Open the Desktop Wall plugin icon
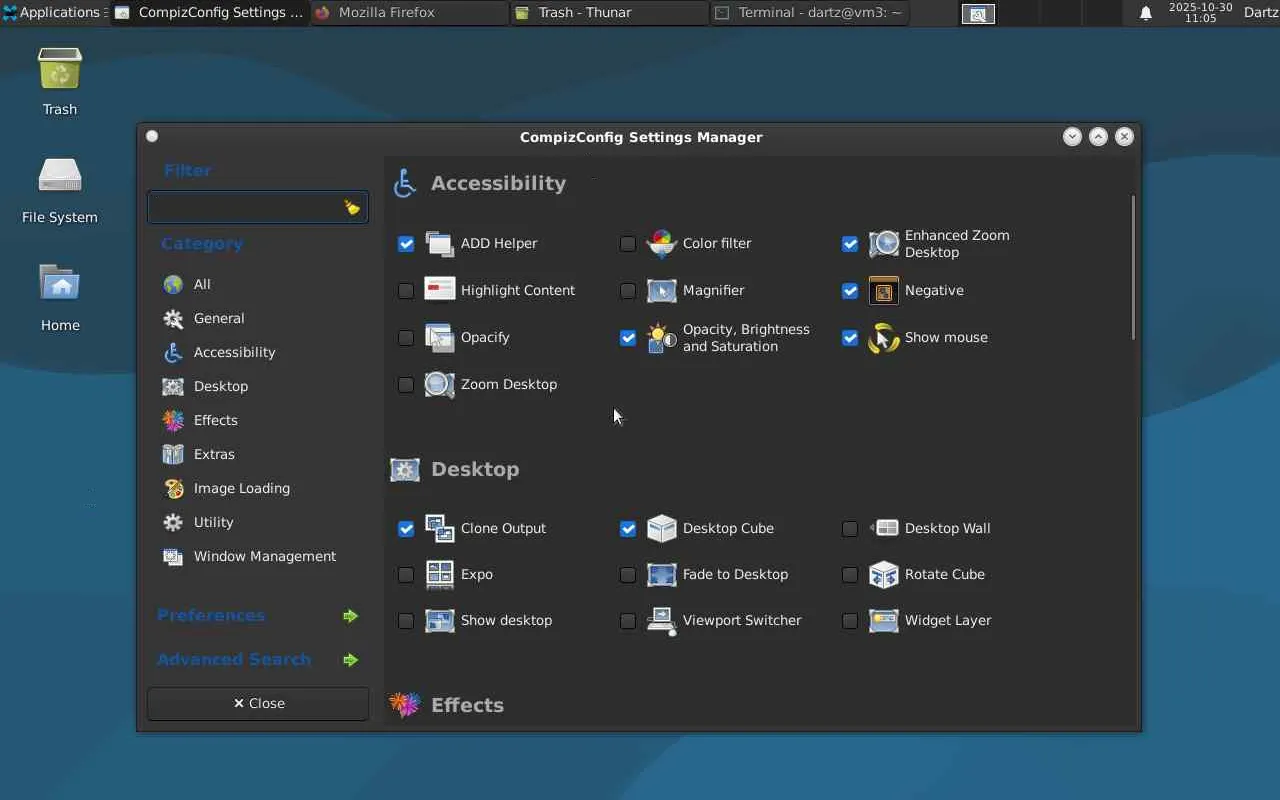Screen dimensions: 1280x800 (884, 528)
